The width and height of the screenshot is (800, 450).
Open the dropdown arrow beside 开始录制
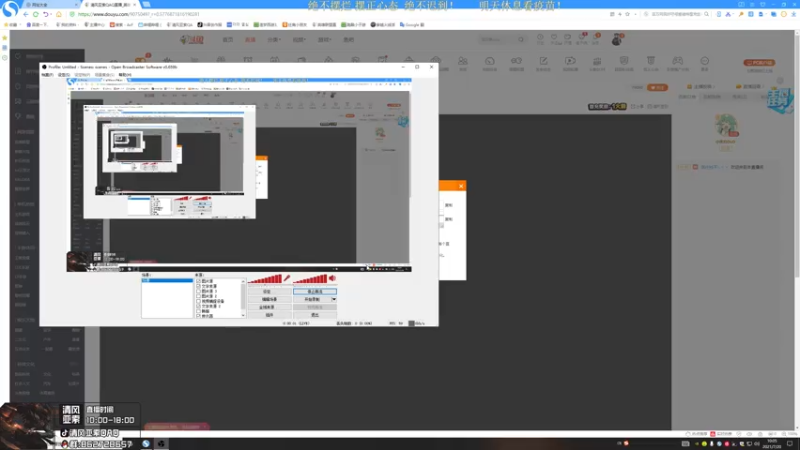click(x=334, y=299)
